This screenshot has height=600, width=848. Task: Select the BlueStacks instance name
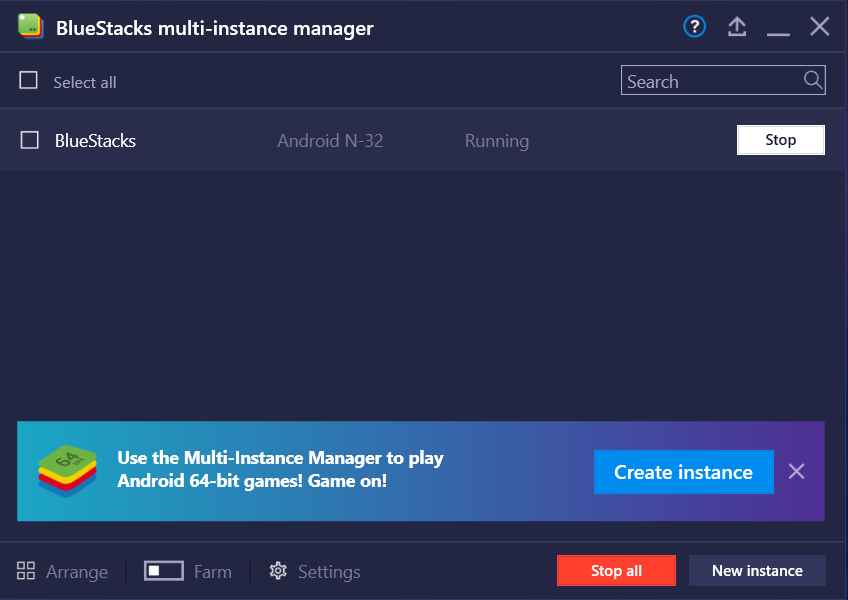pos(95,141)
